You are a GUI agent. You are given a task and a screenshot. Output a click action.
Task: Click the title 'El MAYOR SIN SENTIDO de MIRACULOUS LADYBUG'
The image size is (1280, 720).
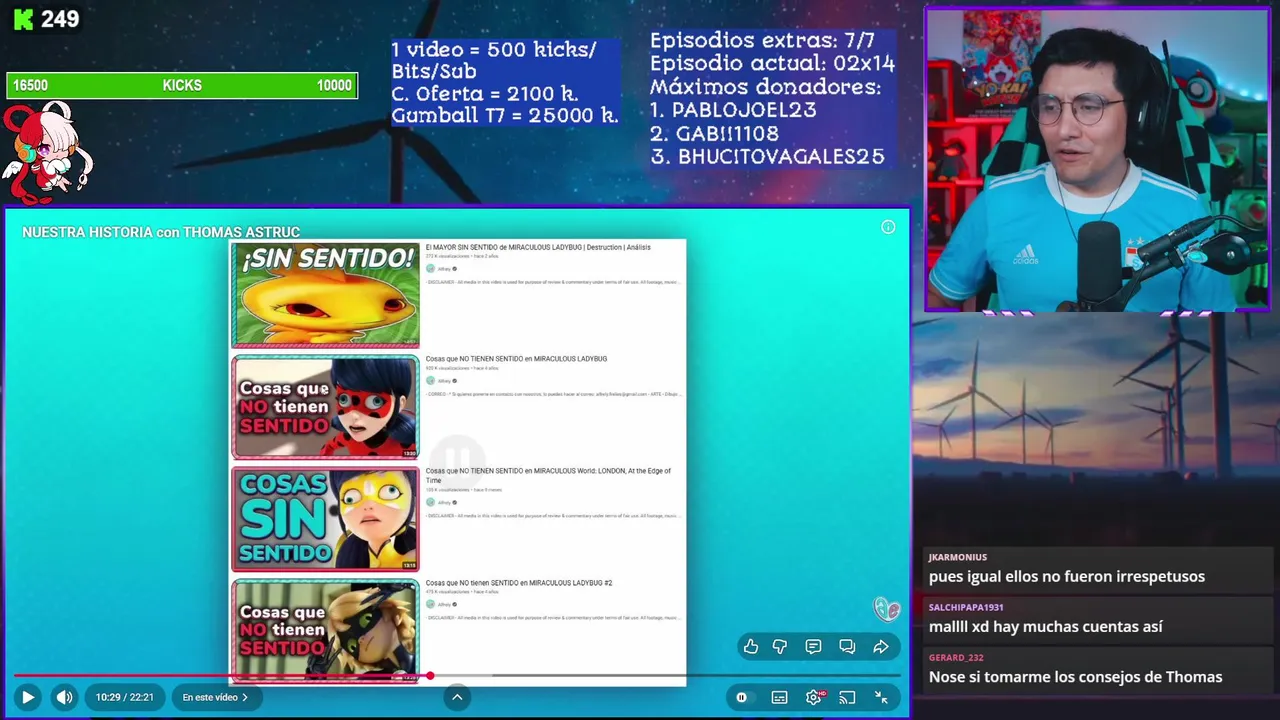coord(538,247)
